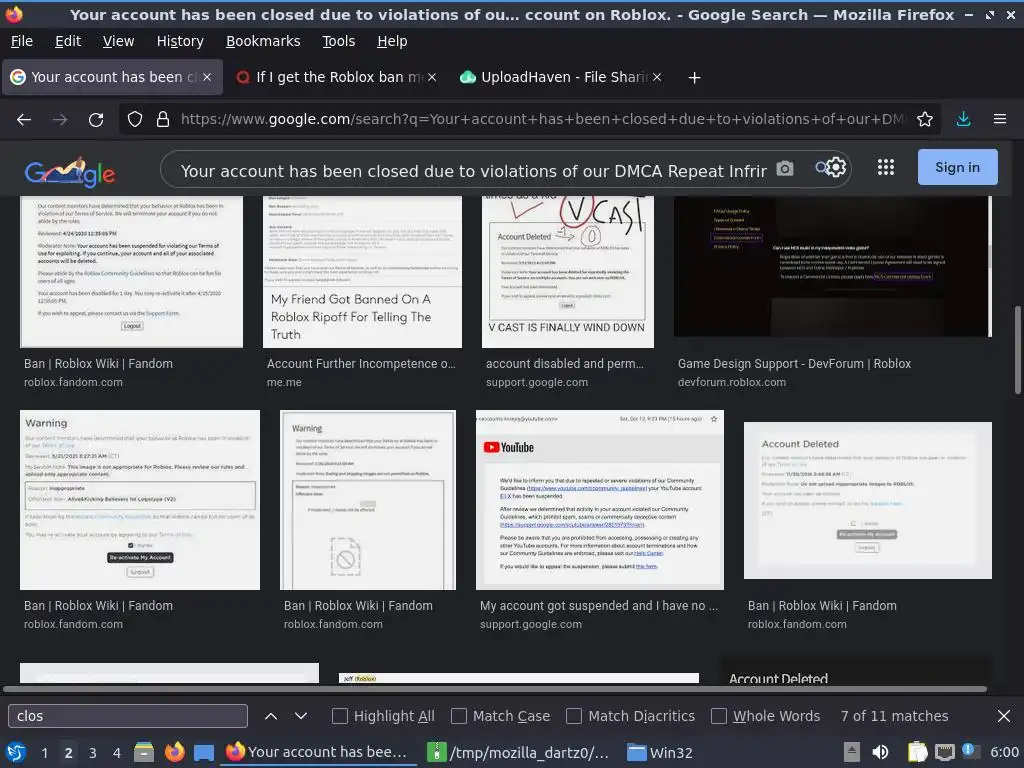Image resolution: width=1024 pixels, height=768 pixels.
Task: Open clipboard manager tray icon
Action: (x=918, y=752)
